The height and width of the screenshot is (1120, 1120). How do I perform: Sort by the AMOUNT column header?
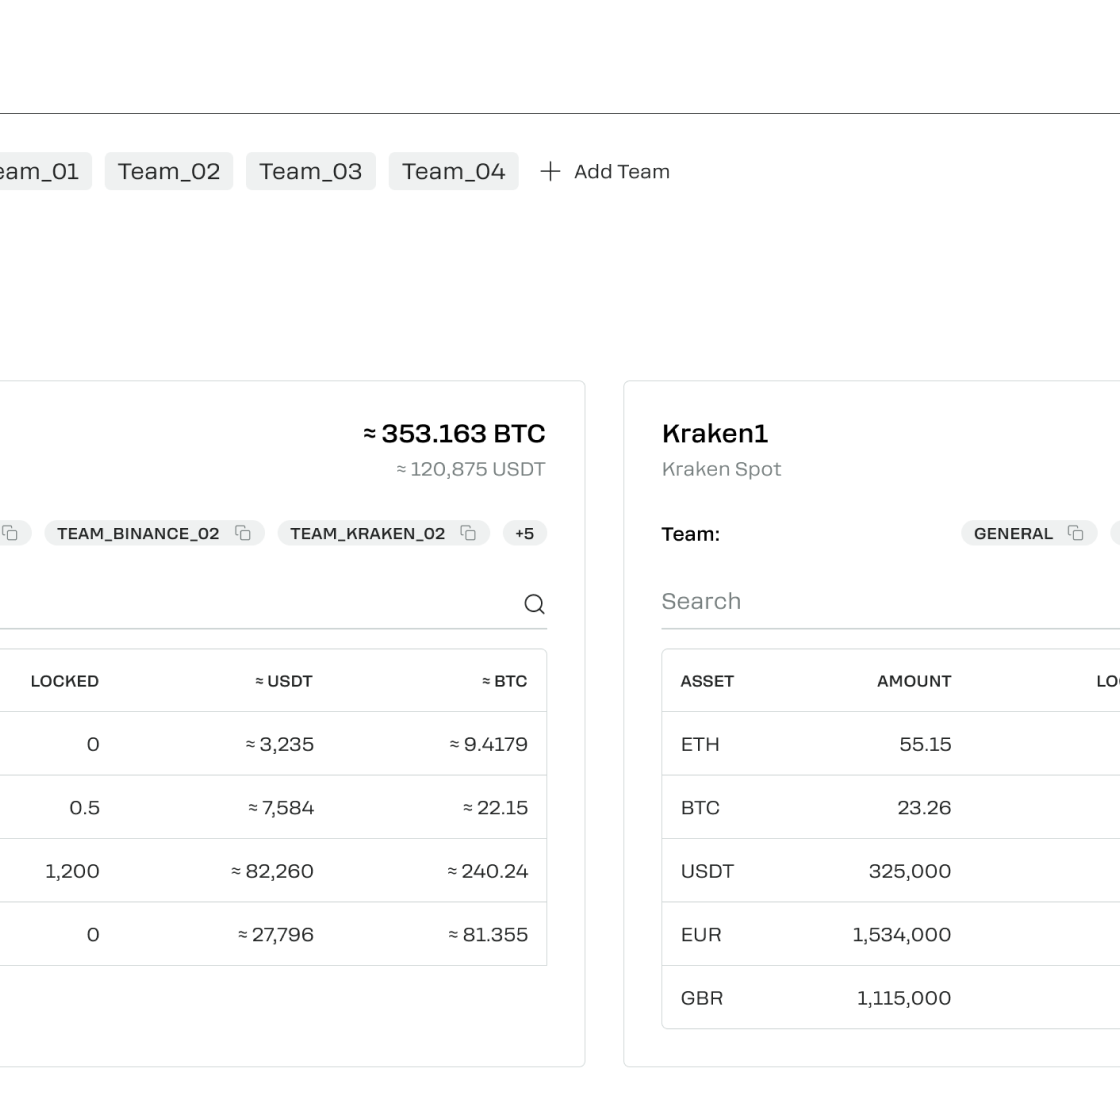click(913, 681)
